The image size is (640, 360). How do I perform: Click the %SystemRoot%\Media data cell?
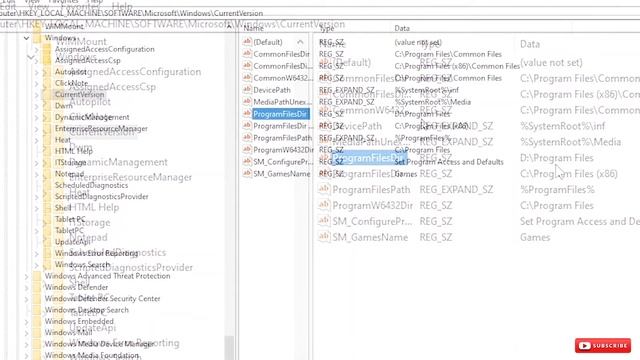[x=433, y=102]
